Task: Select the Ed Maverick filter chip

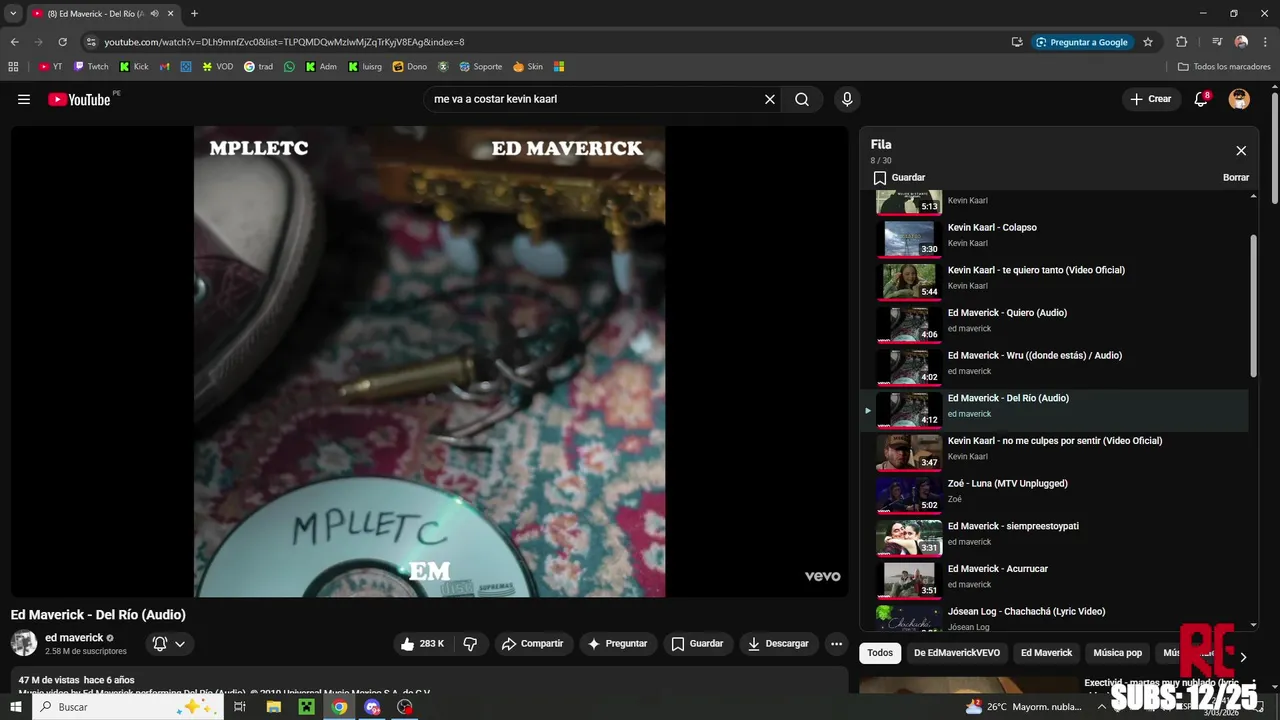Action: coord(1046,653)
